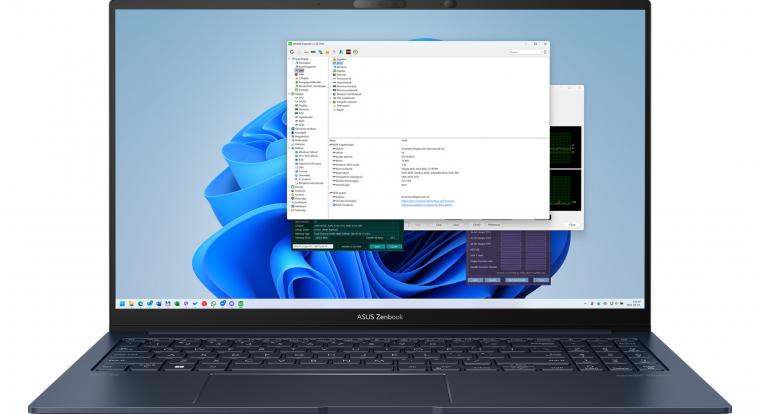Select RAS under the network branch
Viewport: 760px width, 414px height.
pyautogui.click(x=300, y=159)
